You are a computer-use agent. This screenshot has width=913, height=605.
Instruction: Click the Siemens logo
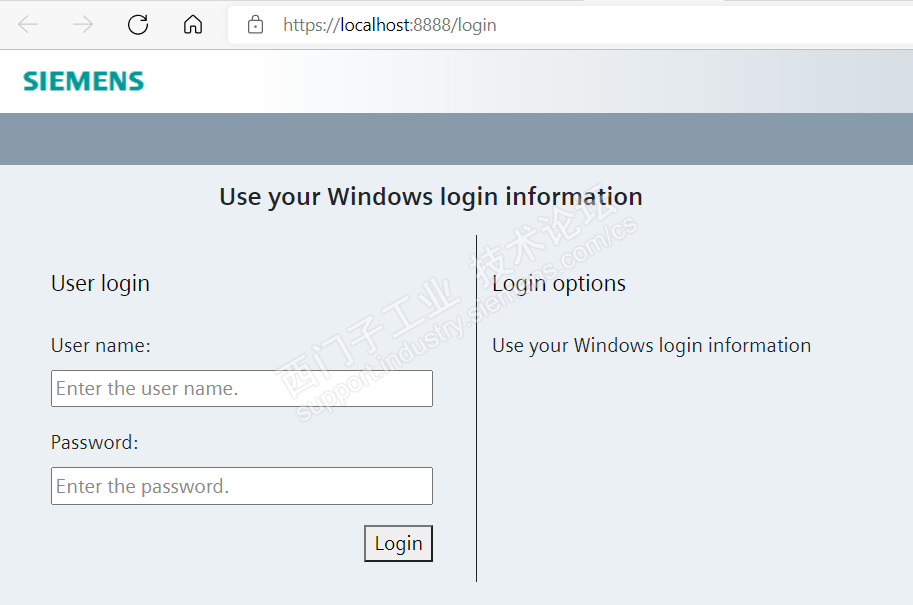[x=84, y=81]
